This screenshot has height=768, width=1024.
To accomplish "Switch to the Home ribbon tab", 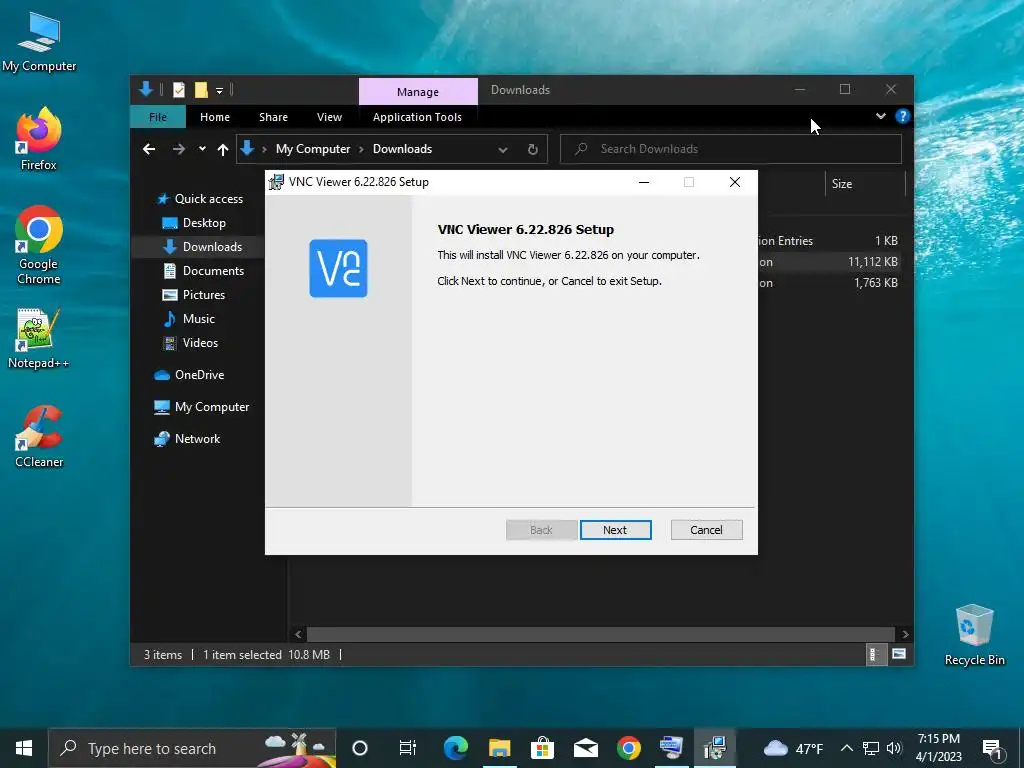I will point(215,117).
